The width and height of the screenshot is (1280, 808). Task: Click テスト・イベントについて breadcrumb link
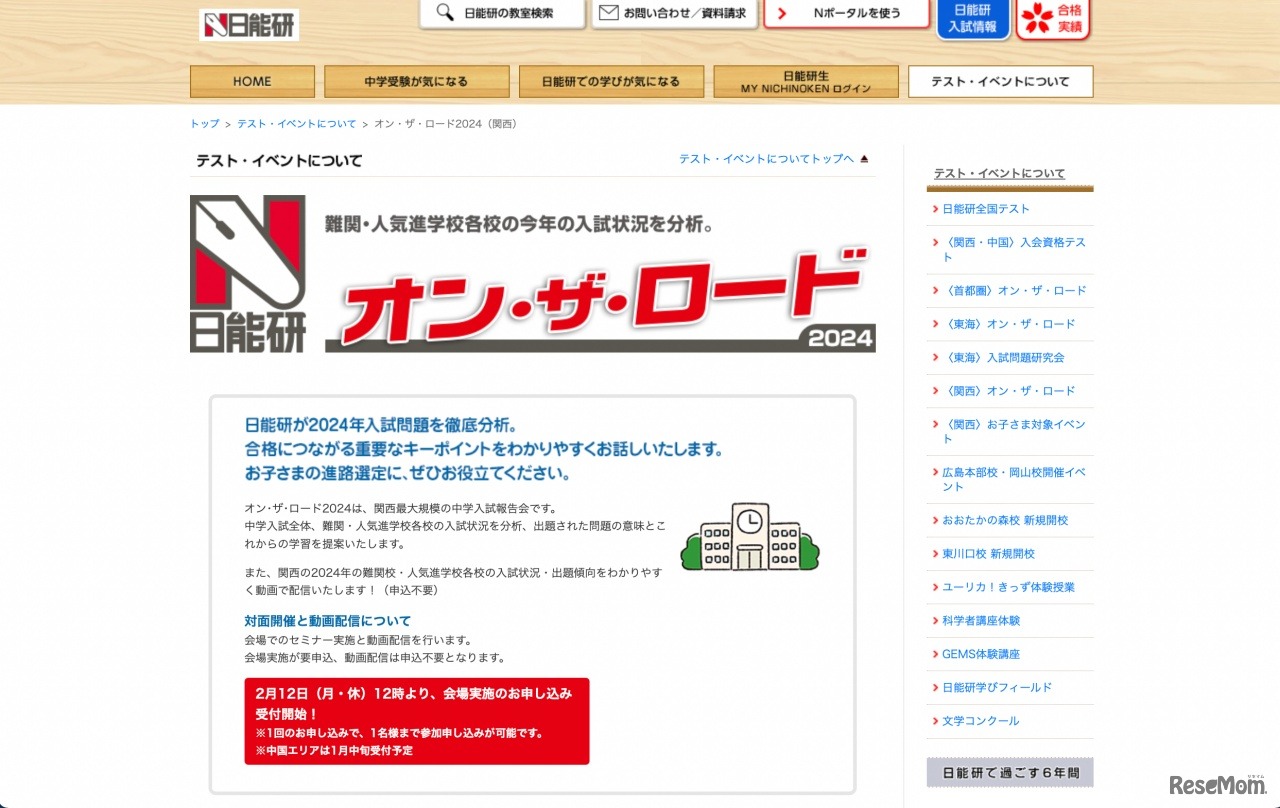coord(297,124)
